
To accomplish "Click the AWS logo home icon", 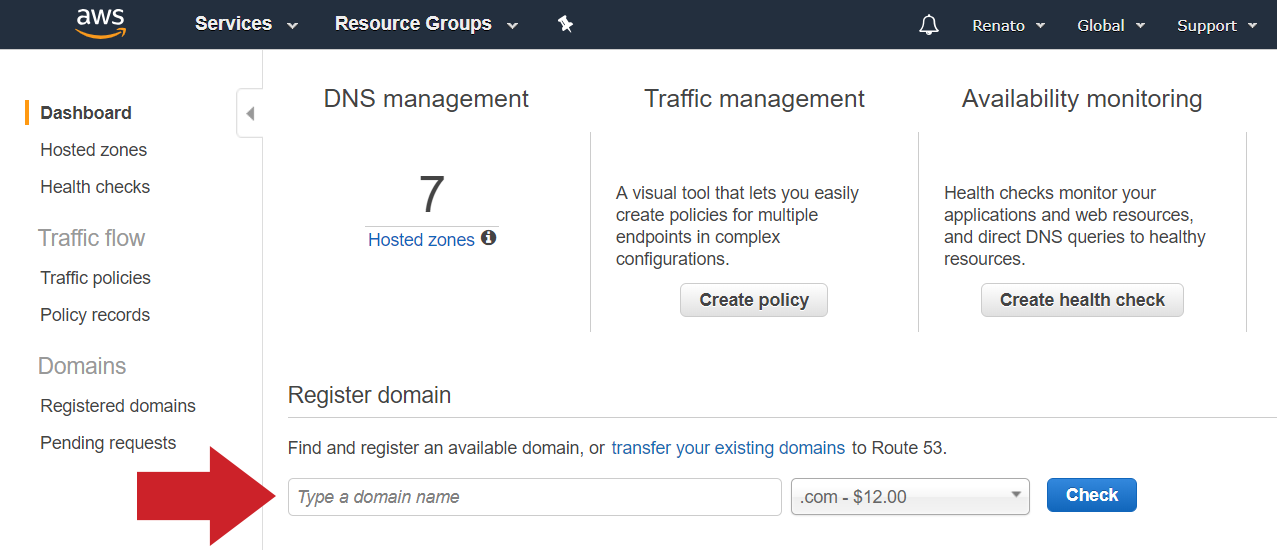I will coord(99,23).
